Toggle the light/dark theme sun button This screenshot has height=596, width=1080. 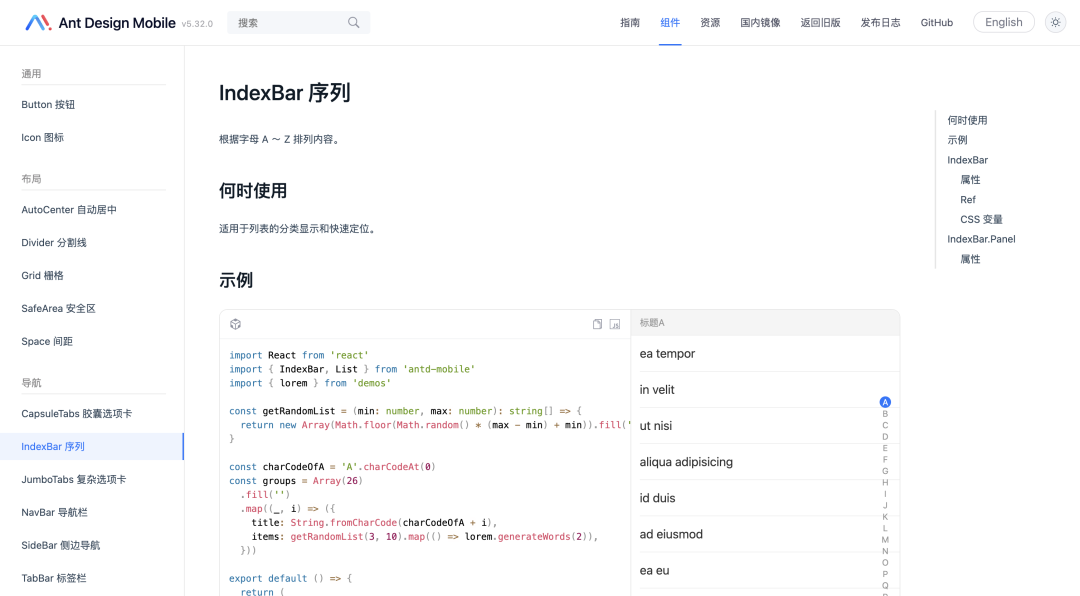[1055, 23]
